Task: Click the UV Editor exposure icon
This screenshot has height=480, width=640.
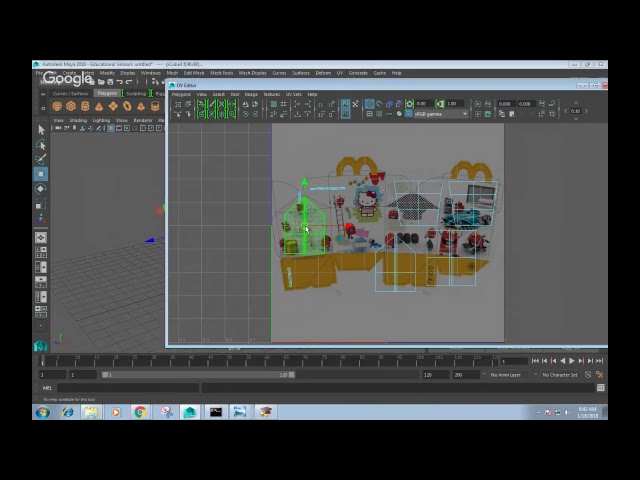Action: tap(409, 104)
